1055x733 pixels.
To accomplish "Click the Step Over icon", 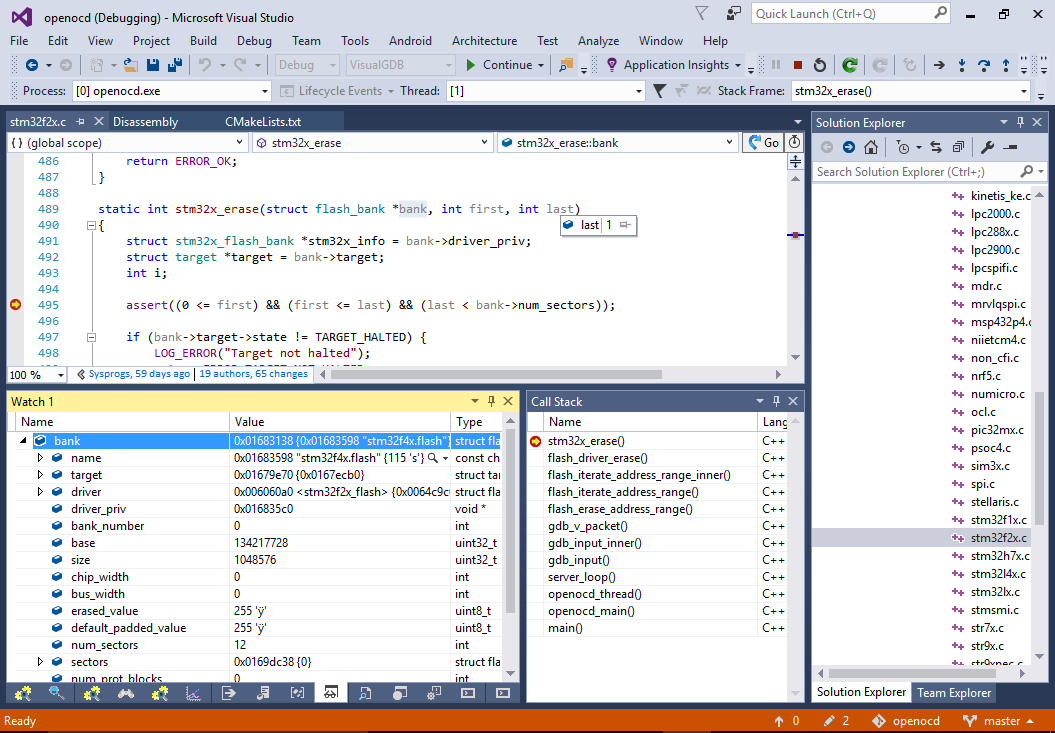I will pos(984,65).
